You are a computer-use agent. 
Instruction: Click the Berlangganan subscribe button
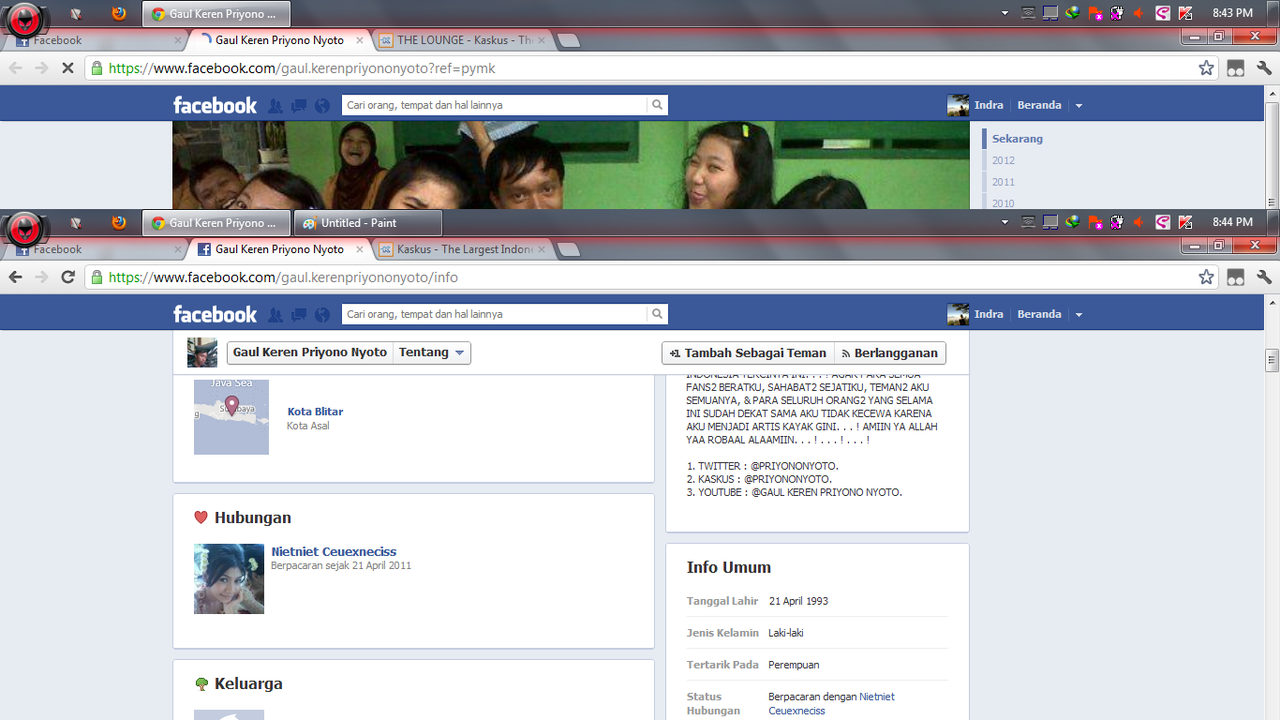889,353
